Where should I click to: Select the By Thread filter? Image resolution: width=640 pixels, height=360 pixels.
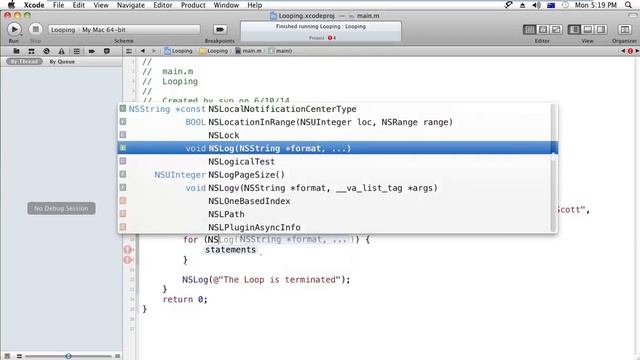24,62
